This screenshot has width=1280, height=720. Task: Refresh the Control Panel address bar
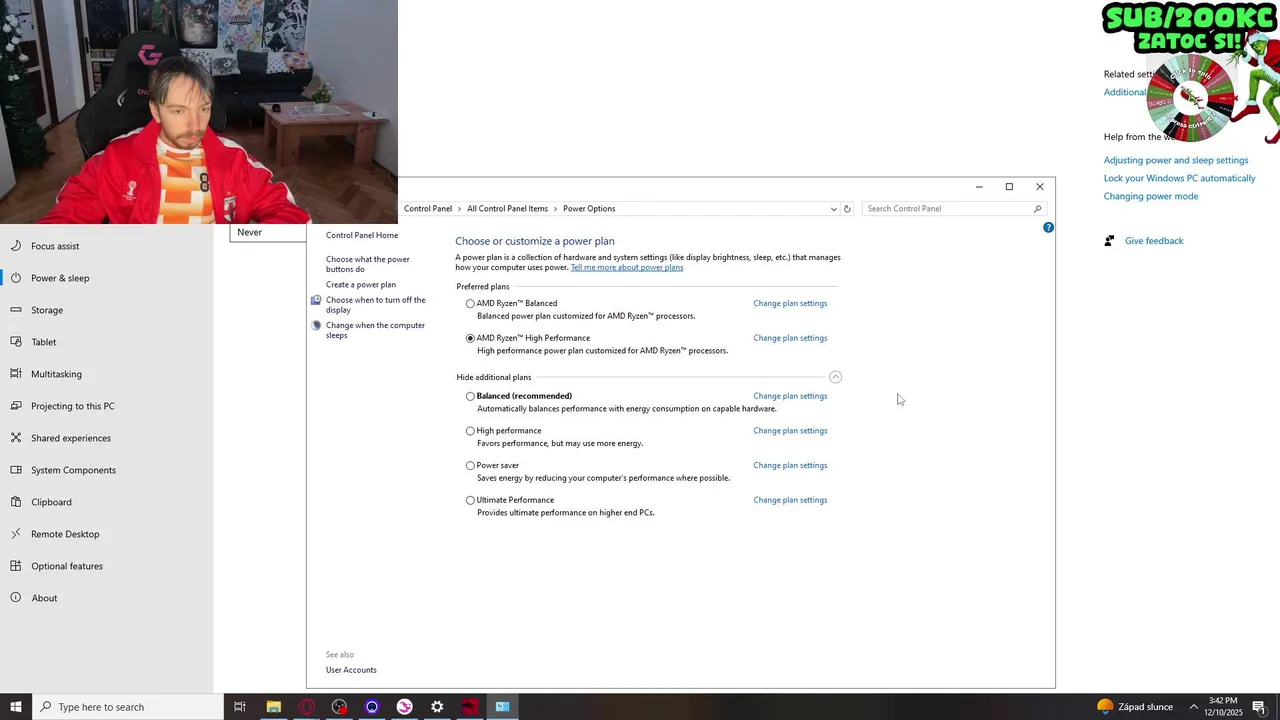coord(847,209)
